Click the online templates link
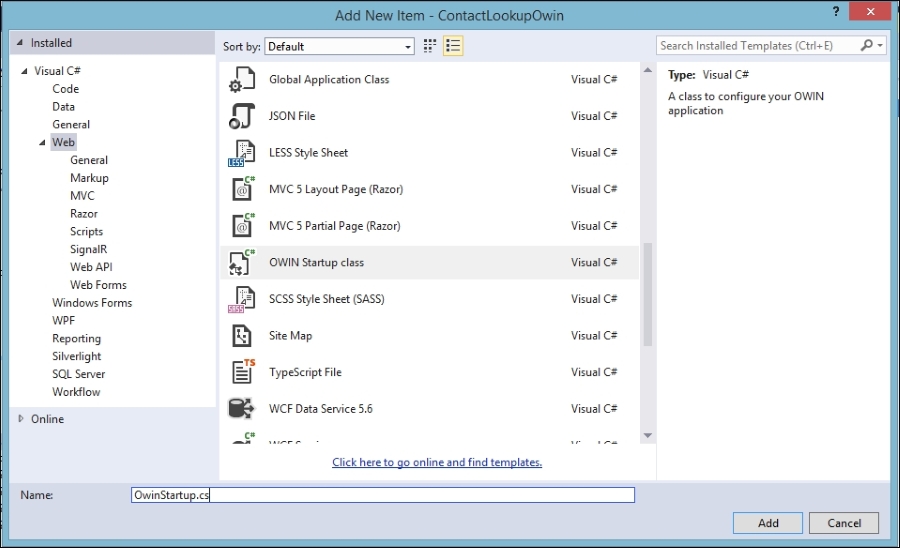 (x=437, y=462)
